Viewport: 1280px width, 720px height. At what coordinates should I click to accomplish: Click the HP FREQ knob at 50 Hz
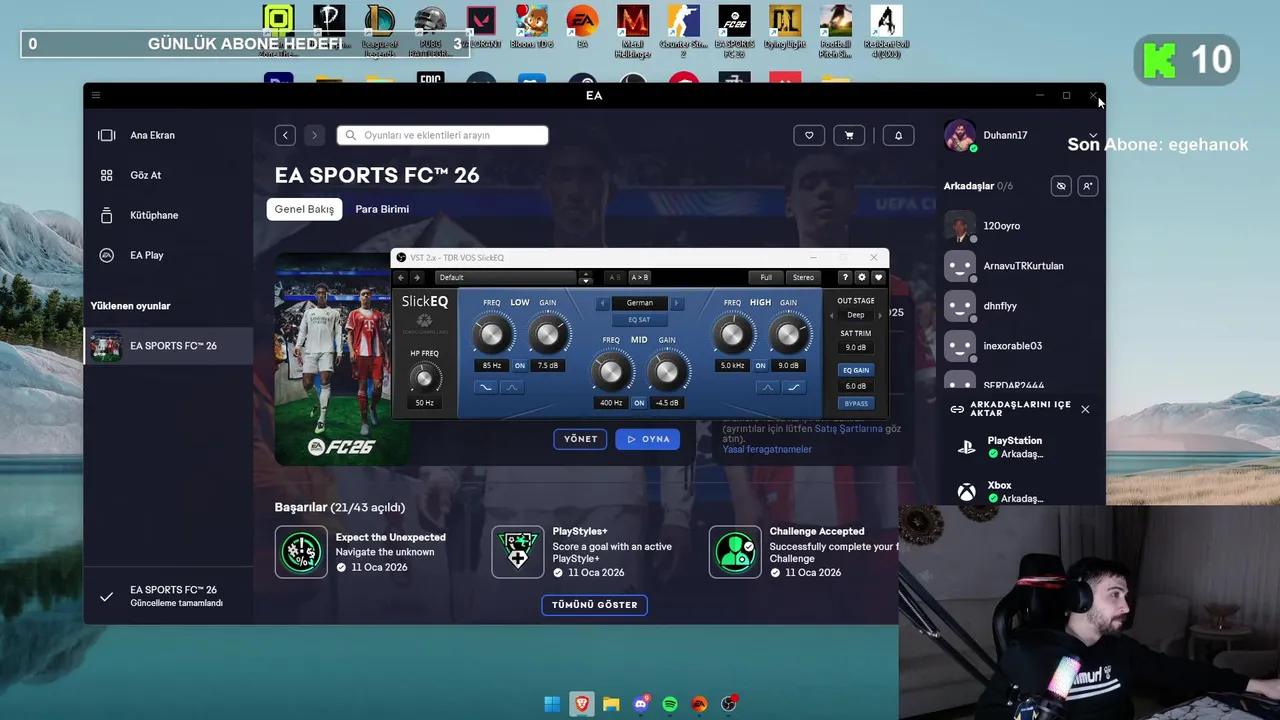(424, 379)
